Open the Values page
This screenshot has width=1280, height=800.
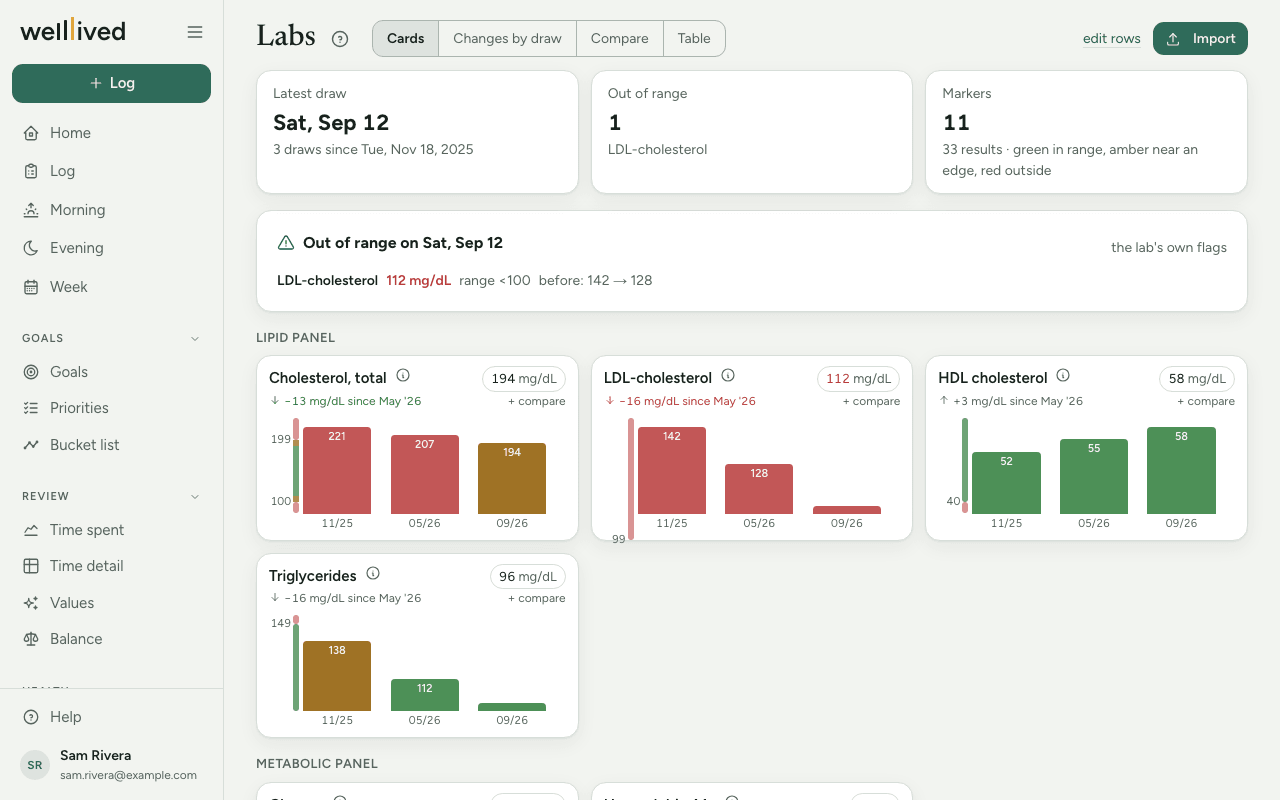coord(111,603)
